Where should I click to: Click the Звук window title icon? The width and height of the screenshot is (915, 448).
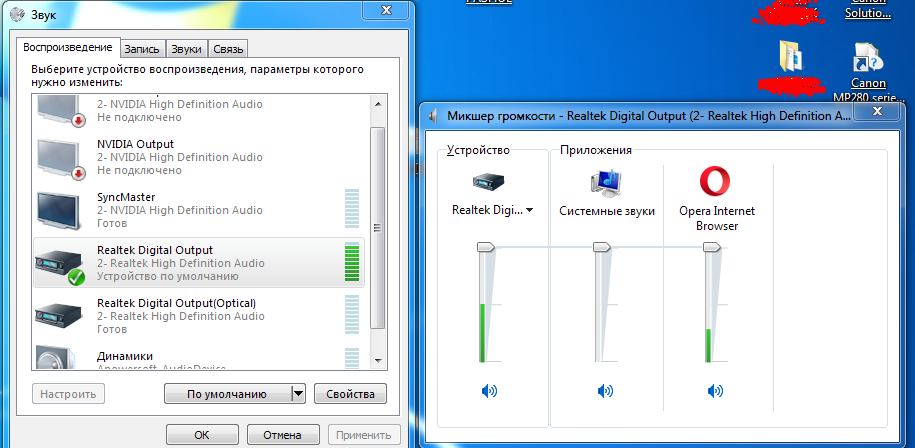(x=18, y=14)
